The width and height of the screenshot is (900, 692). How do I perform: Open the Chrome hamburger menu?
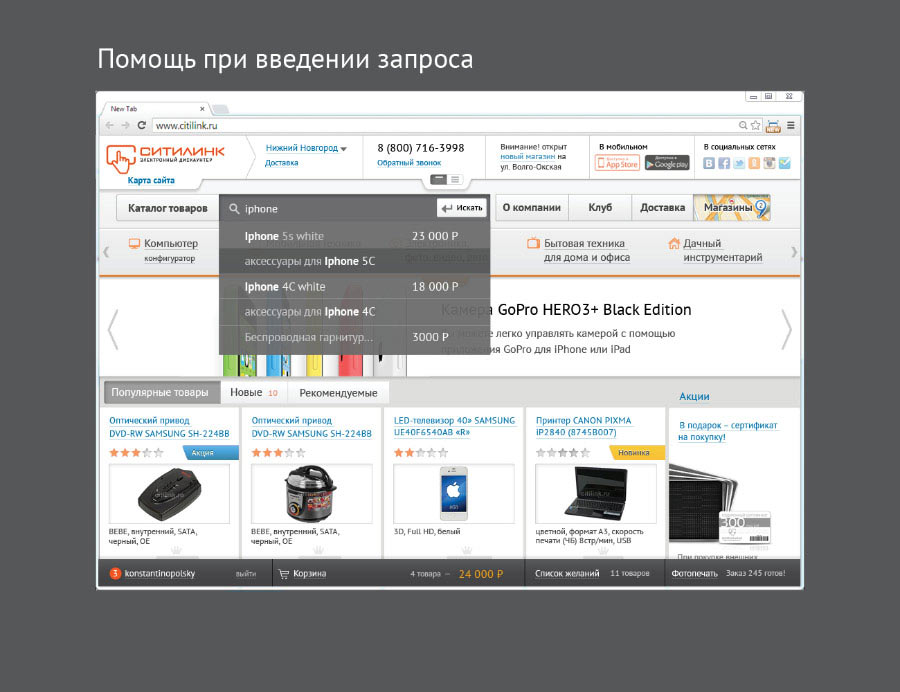[791, 126]
